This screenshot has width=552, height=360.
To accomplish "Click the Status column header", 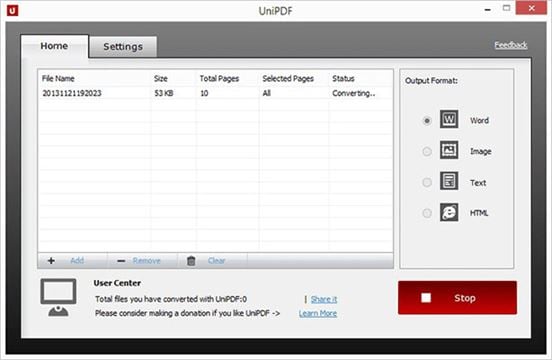I will (343, 78).
